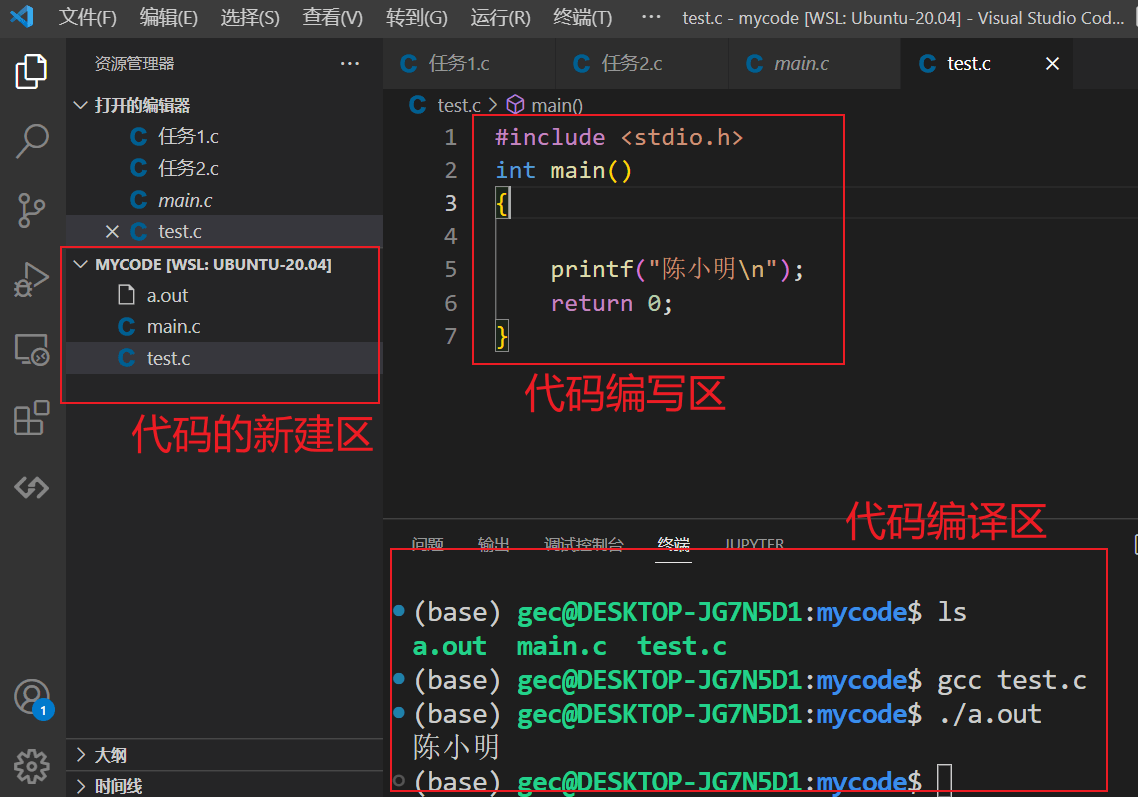1138x797 pixels.
Task: Click the terminal input cursor at last prompt
Action: click(x=944, y=781)
